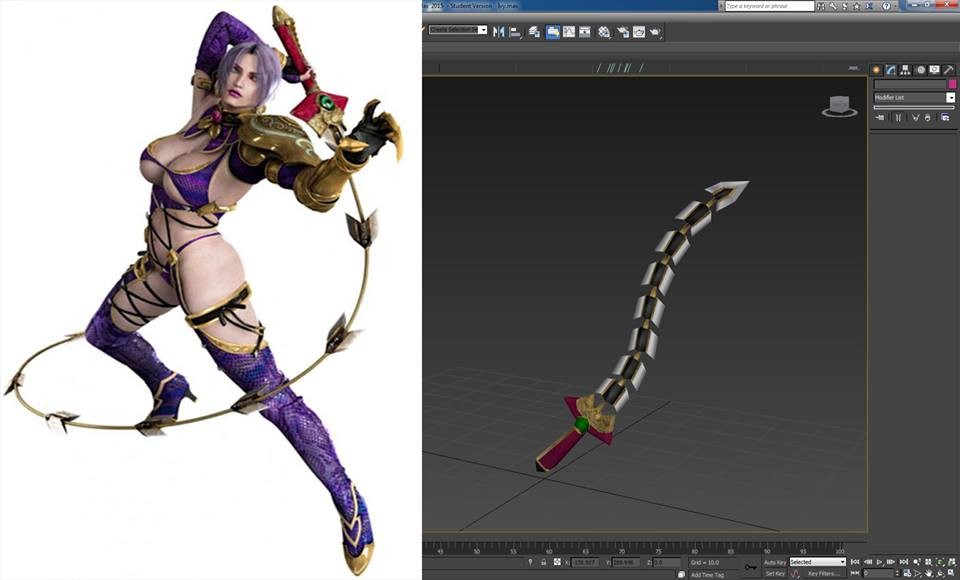Viewport: 960px width, 580px height.
Task: Click Configure Modifier Sets icon
Action: coord(945,117)
